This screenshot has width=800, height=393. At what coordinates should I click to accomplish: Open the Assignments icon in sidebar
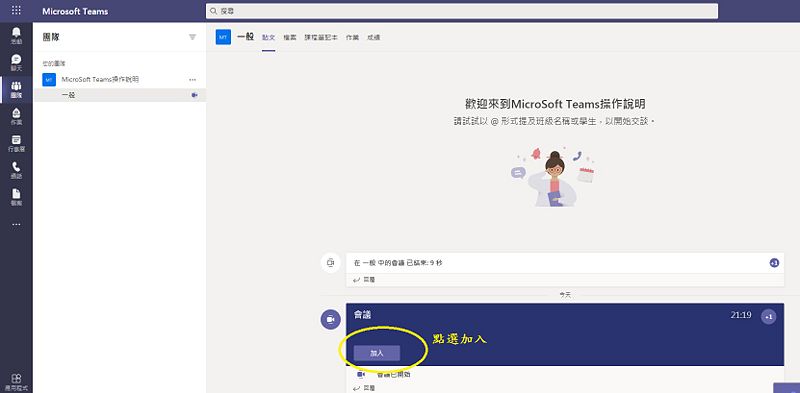click(16, 117)
